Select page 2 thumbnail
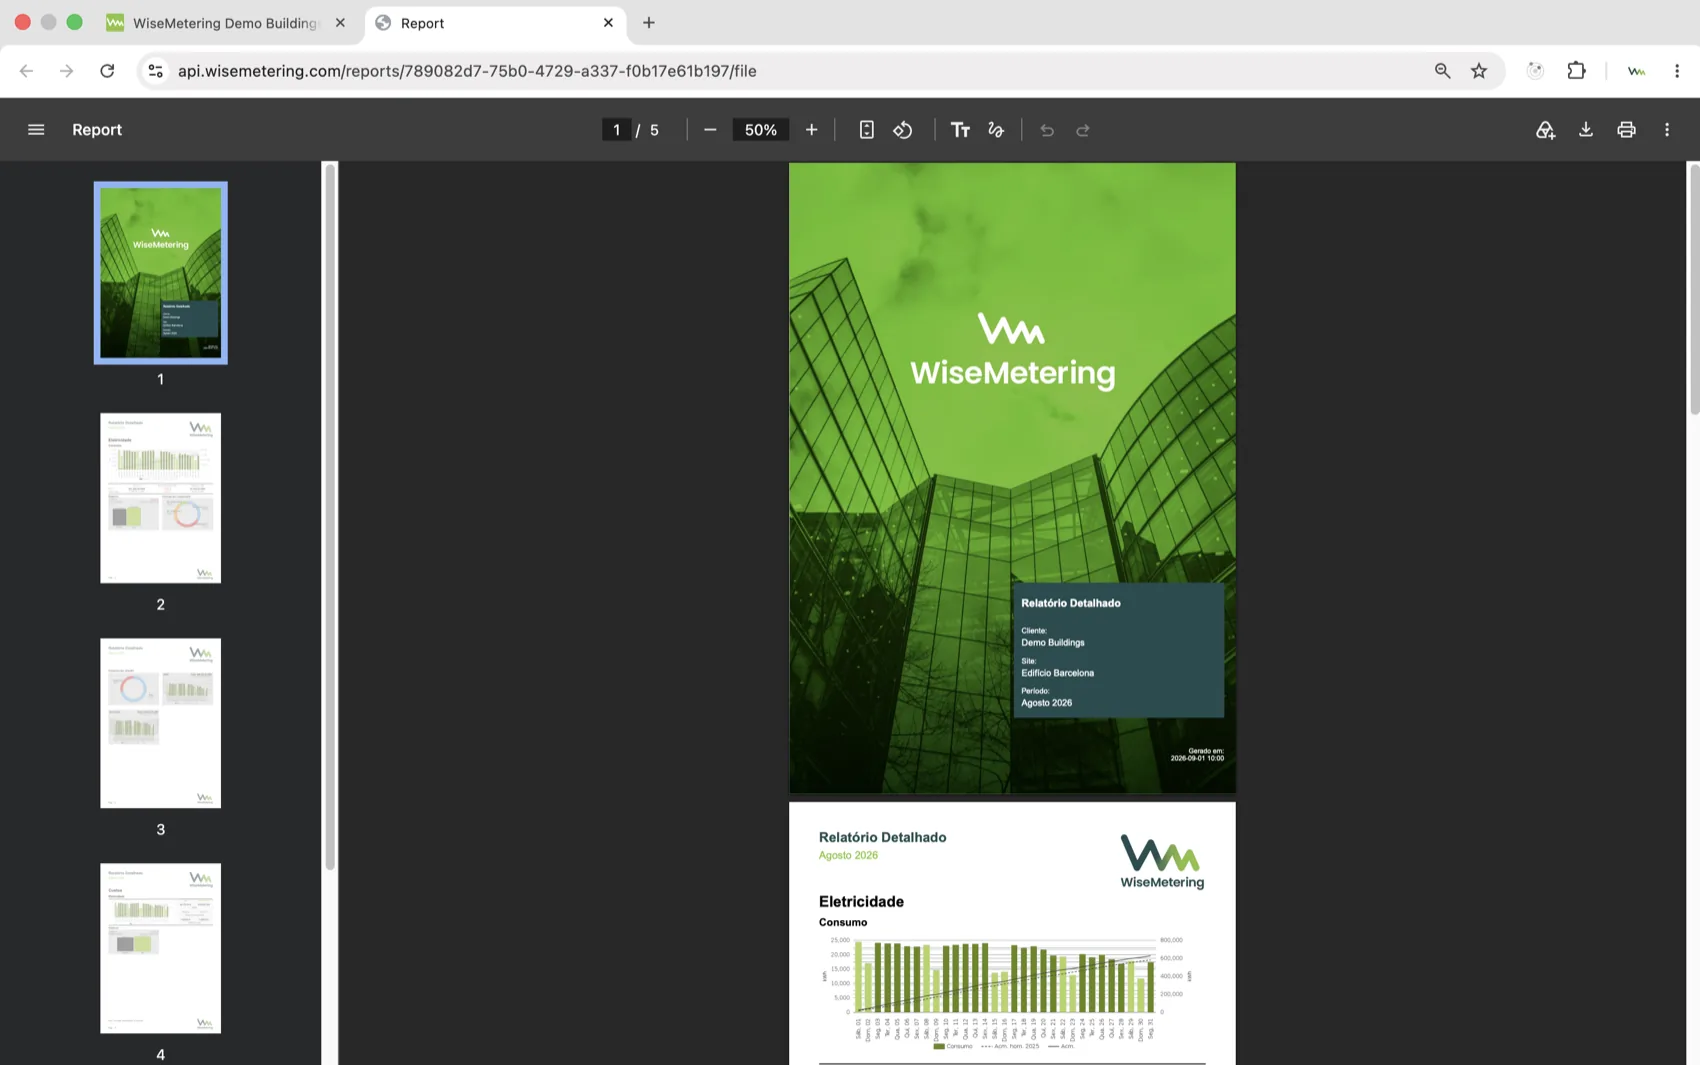The image size is (1700, 1065). 160,498
